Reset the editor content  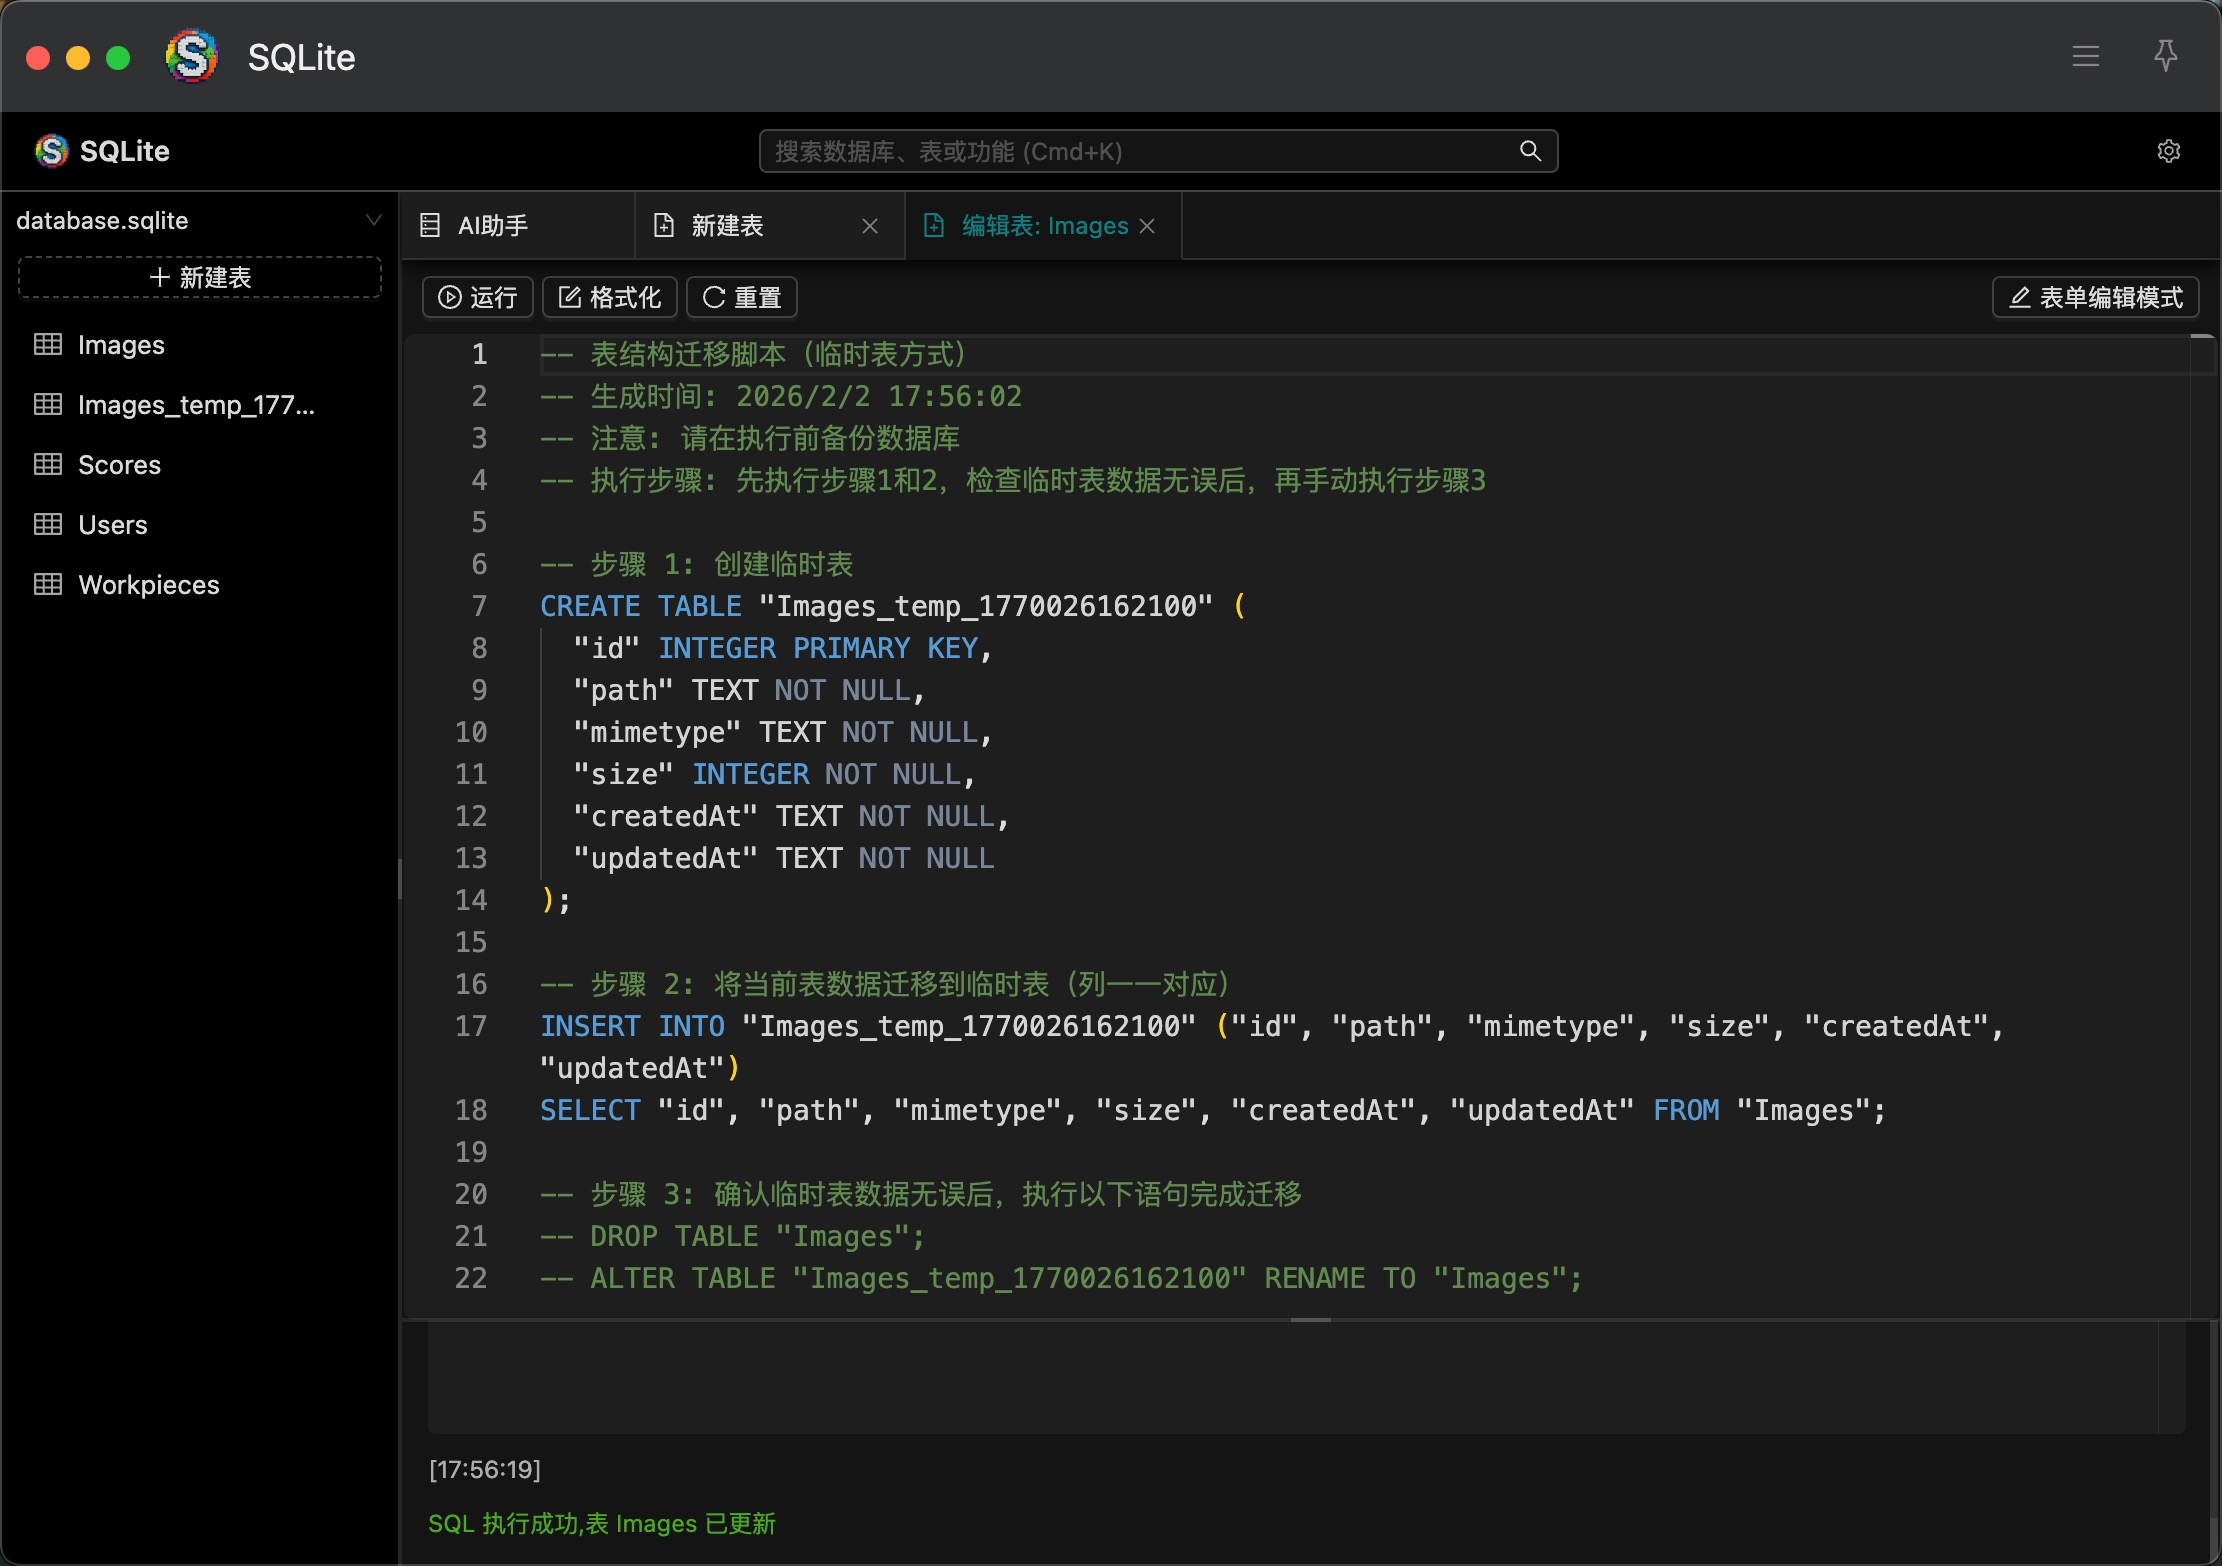pos(742,298)
